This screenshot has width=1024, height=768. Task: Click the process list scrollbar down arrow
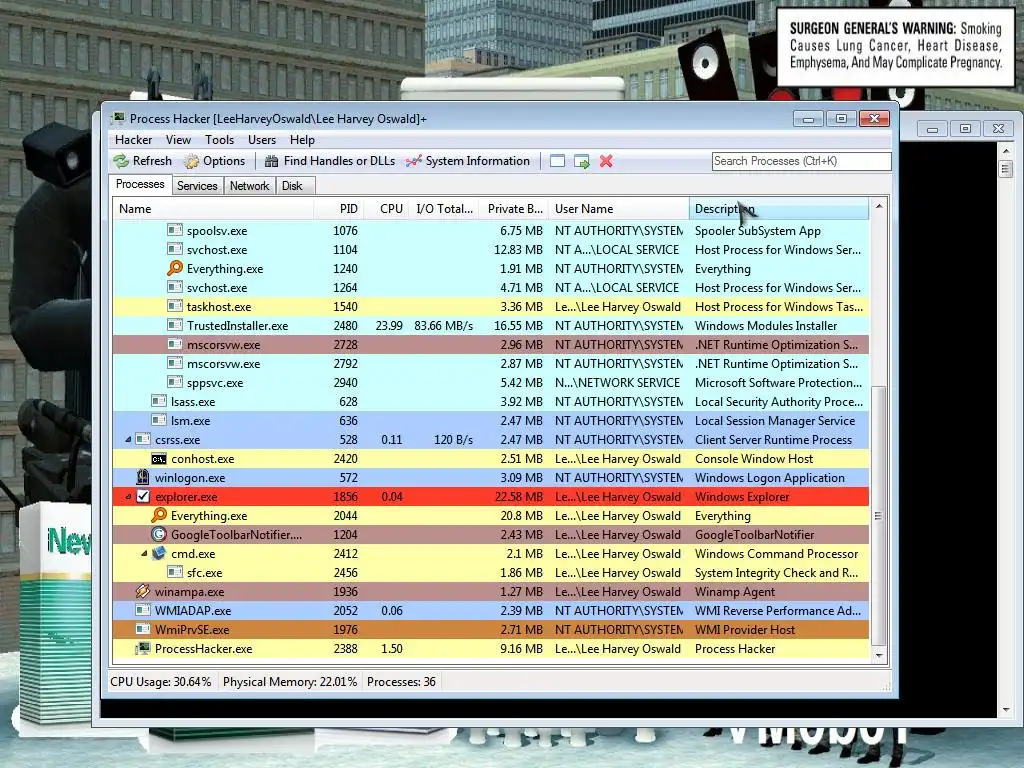pos(879,655)
